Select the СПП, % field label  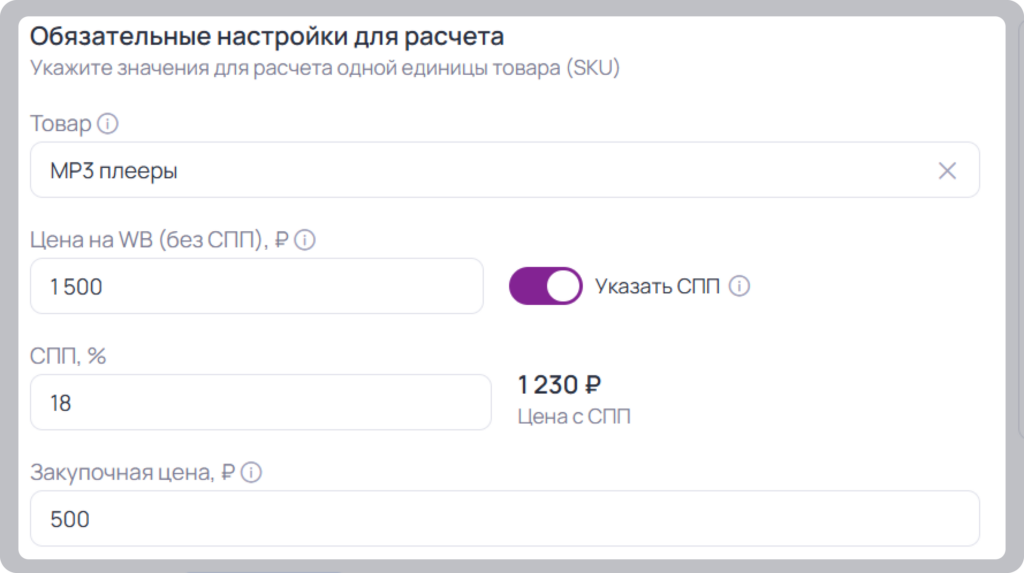tap(68, 356)
